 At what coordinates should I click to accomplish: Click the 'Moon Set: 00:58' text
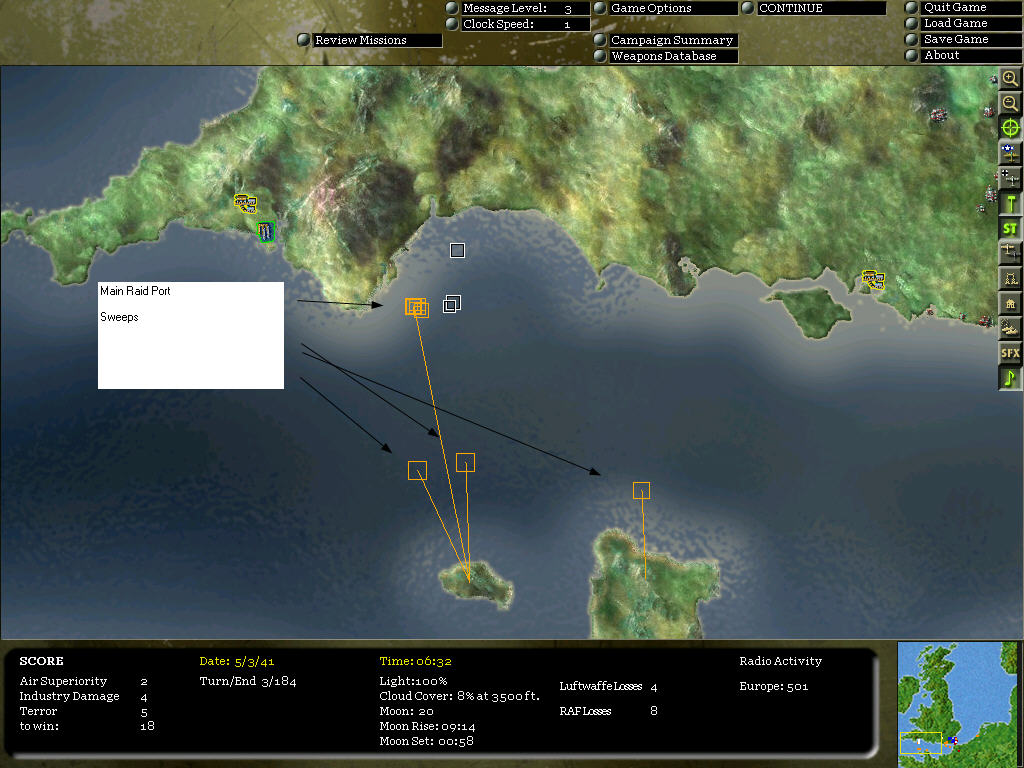(426, 741)
